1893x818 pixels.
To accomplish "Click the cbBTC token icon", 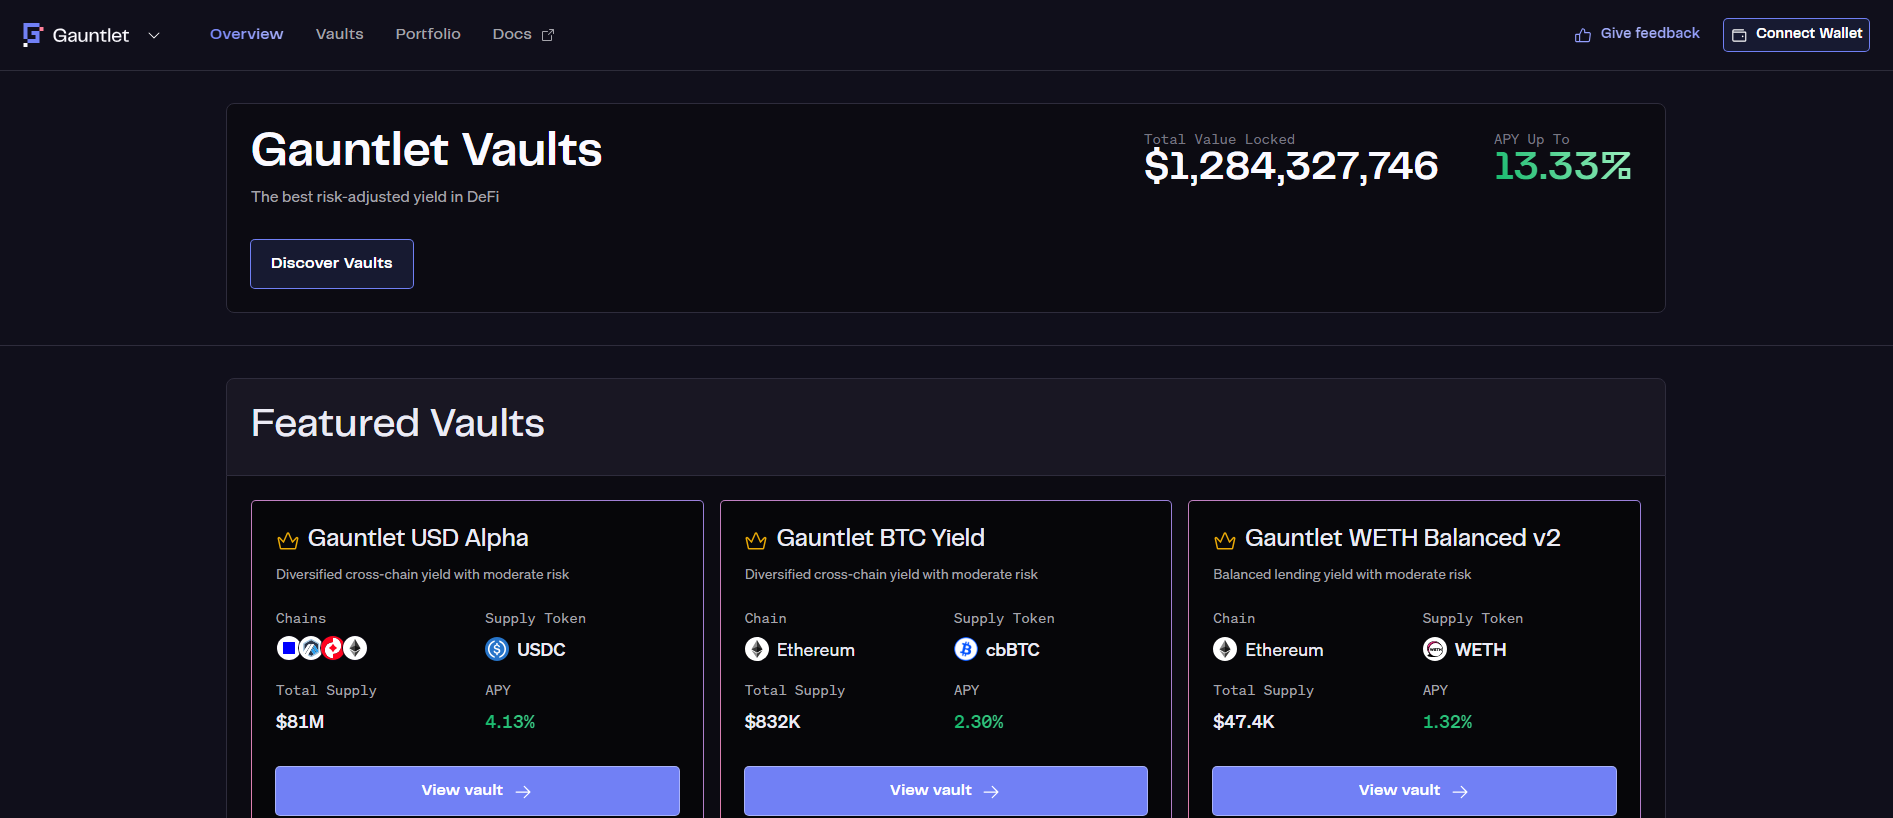I will pos(966,649).
